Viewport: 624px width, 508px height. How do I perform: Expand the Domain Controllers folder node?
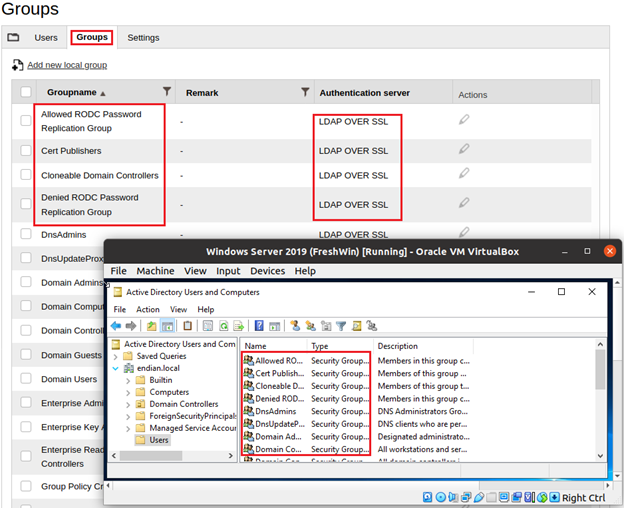tap(128, 405)
